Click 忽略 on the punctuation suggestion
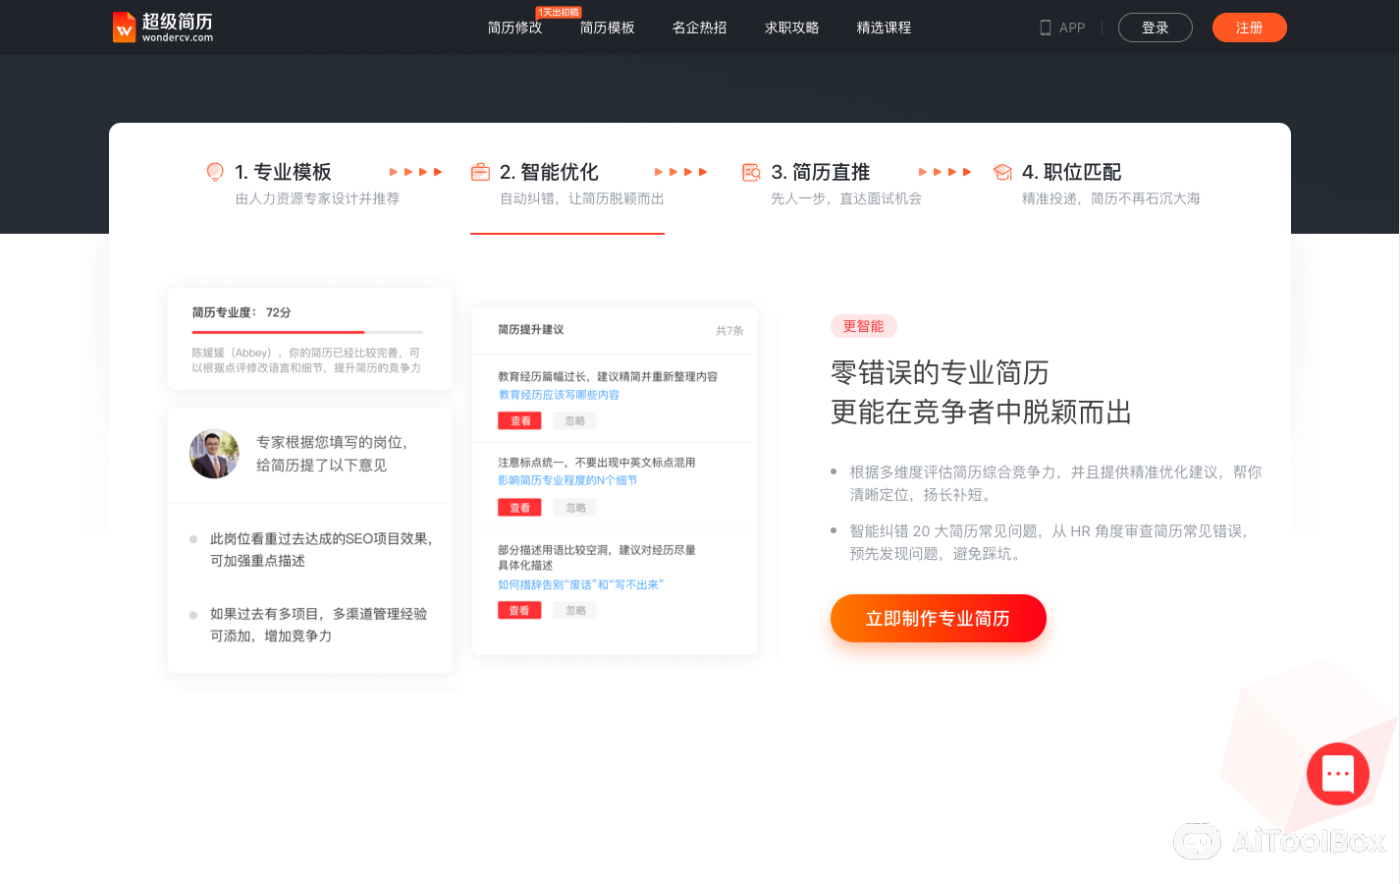The image size is (1400, 884). (x=574, y=507)
